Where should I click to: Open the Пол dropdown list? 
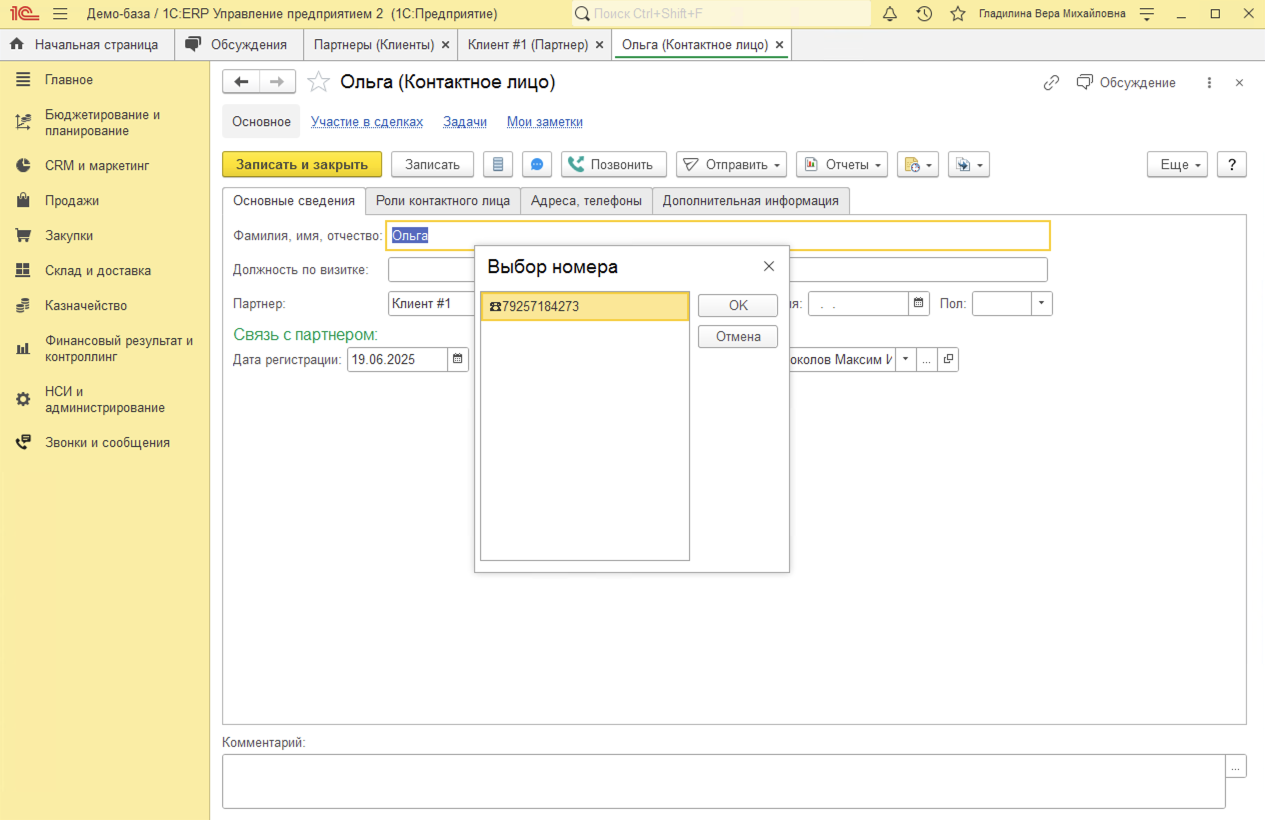tap(1042, 303)
